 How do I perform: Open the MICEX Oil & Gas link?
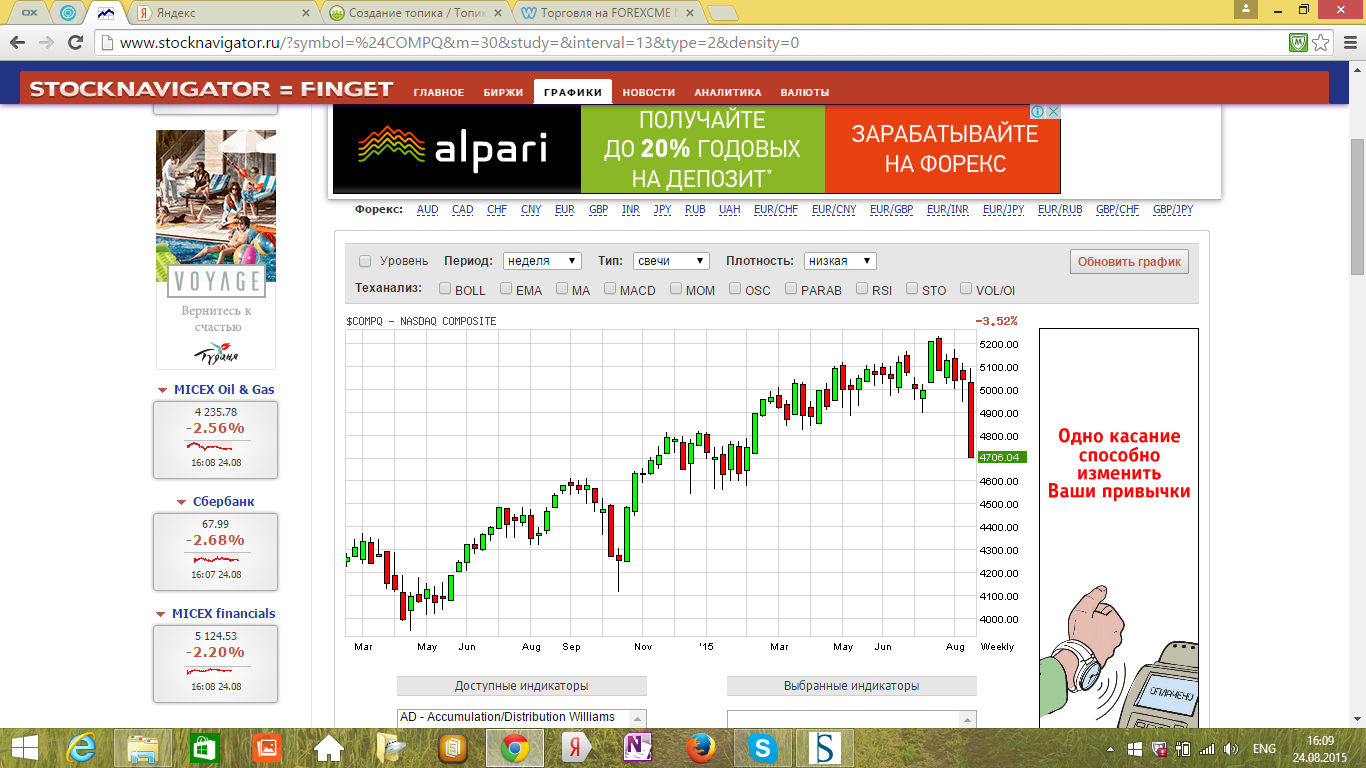(x=224, y=390)
